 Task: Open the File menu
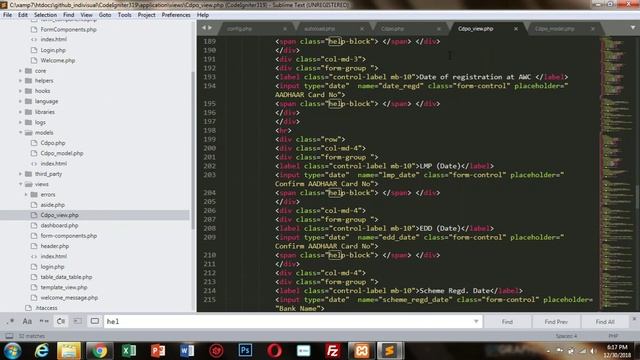(7, 15)
